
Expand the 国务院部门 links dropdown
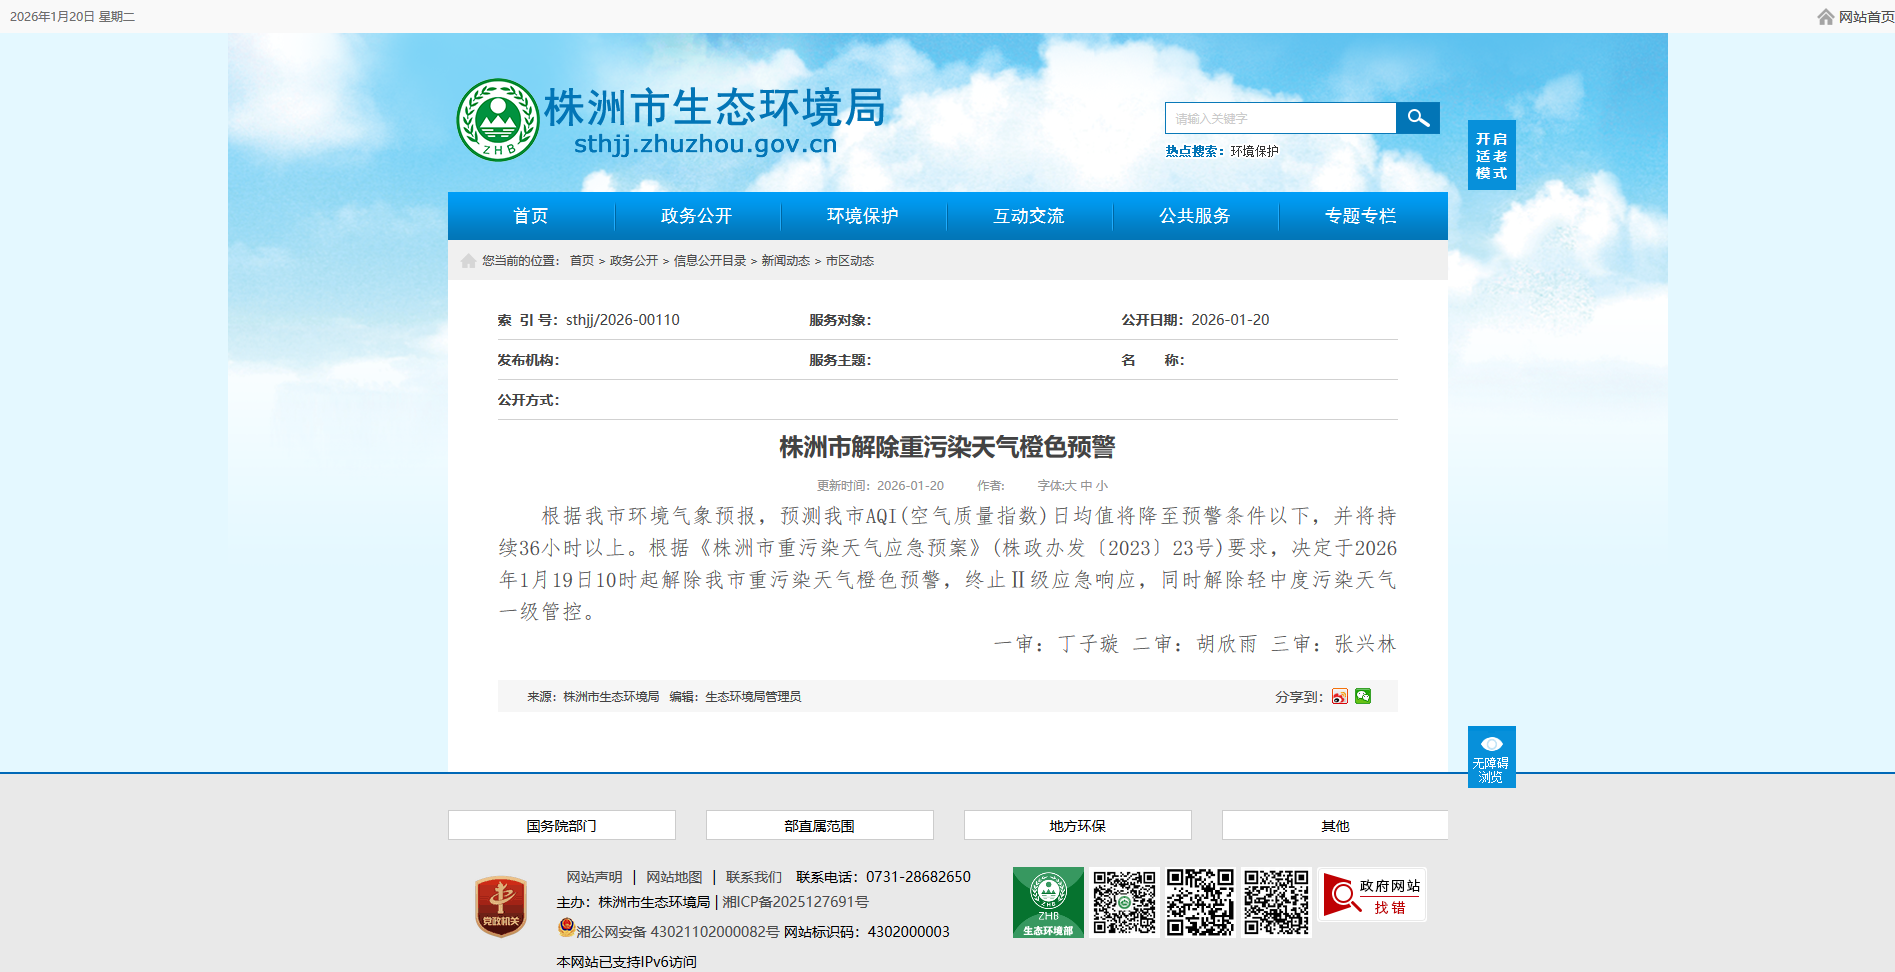pos(561,825)
